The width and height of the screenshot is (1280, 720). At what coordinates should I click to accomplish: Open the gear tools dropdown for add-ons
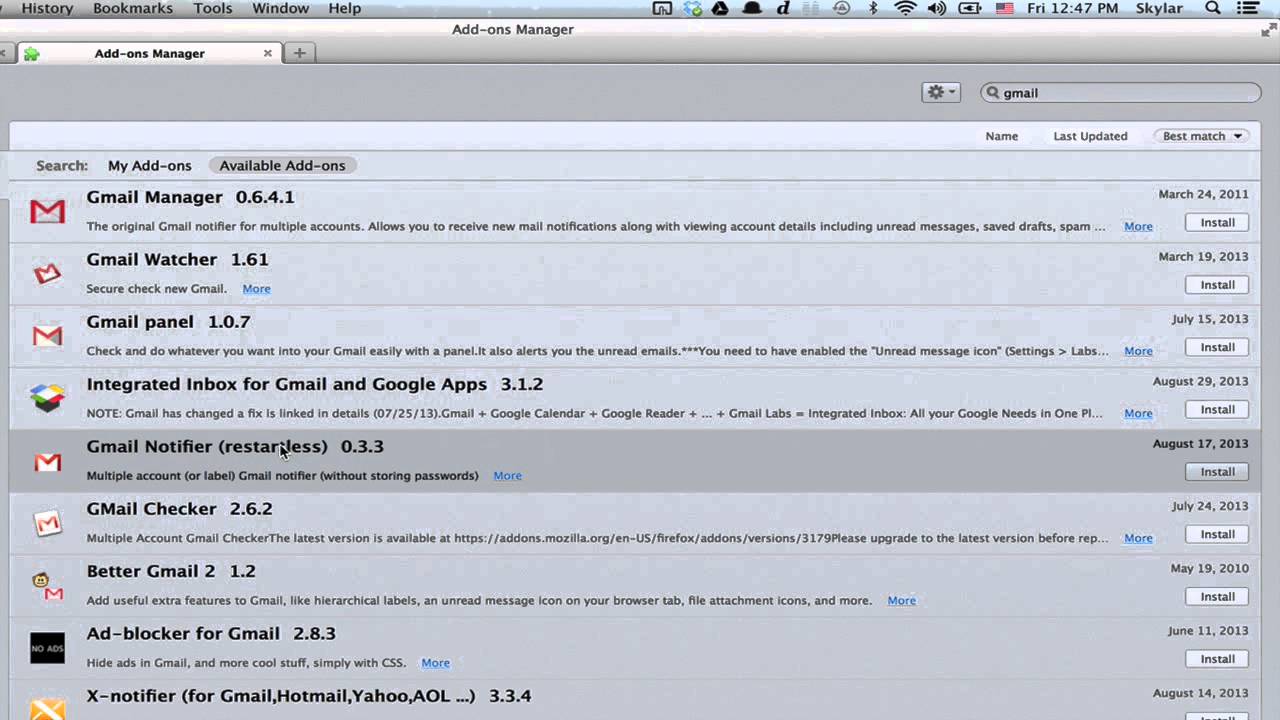[x=941, y=92]
